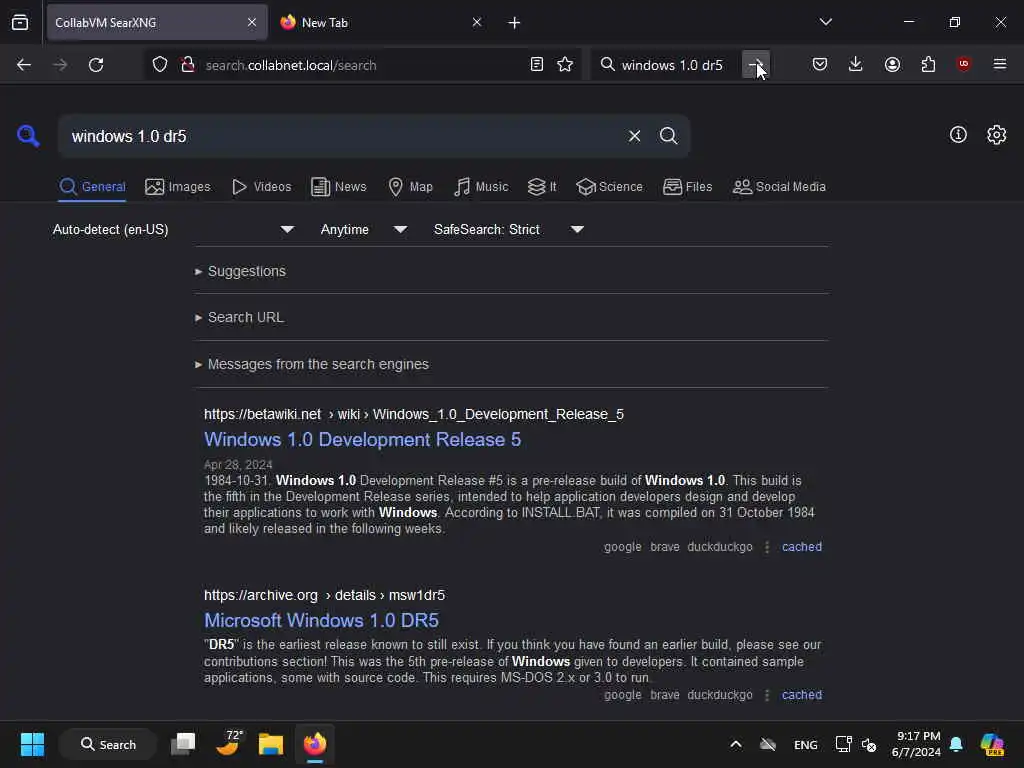
Task: Open the clock showing 9:17 PM
Action: coord(916,744)
